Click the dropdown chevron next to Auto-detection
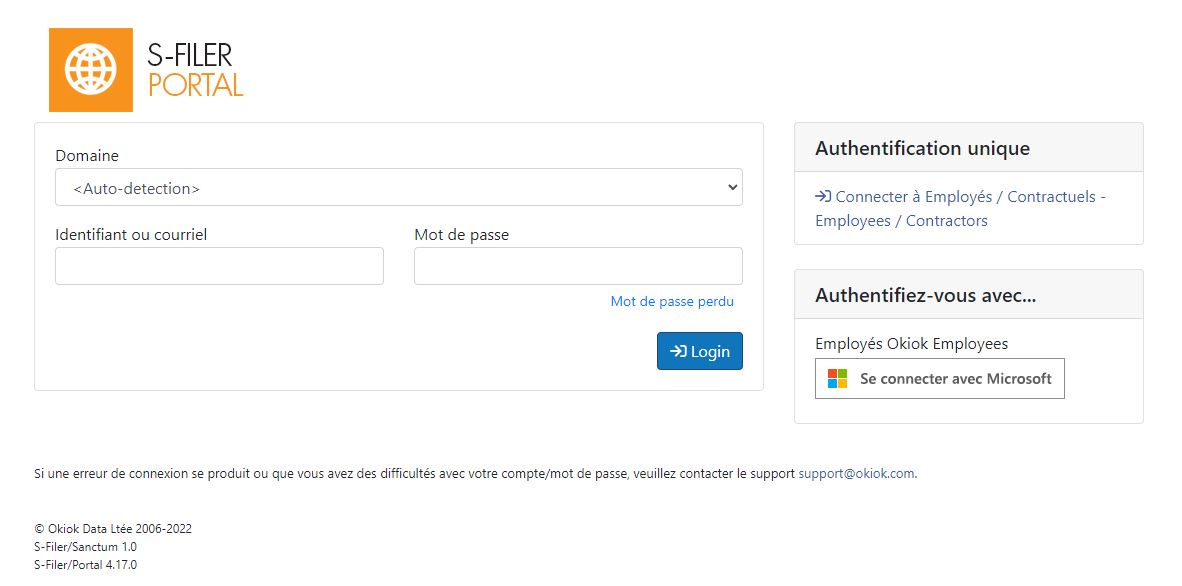This screenshot has width=1182, height=586. tap(731, 187)
